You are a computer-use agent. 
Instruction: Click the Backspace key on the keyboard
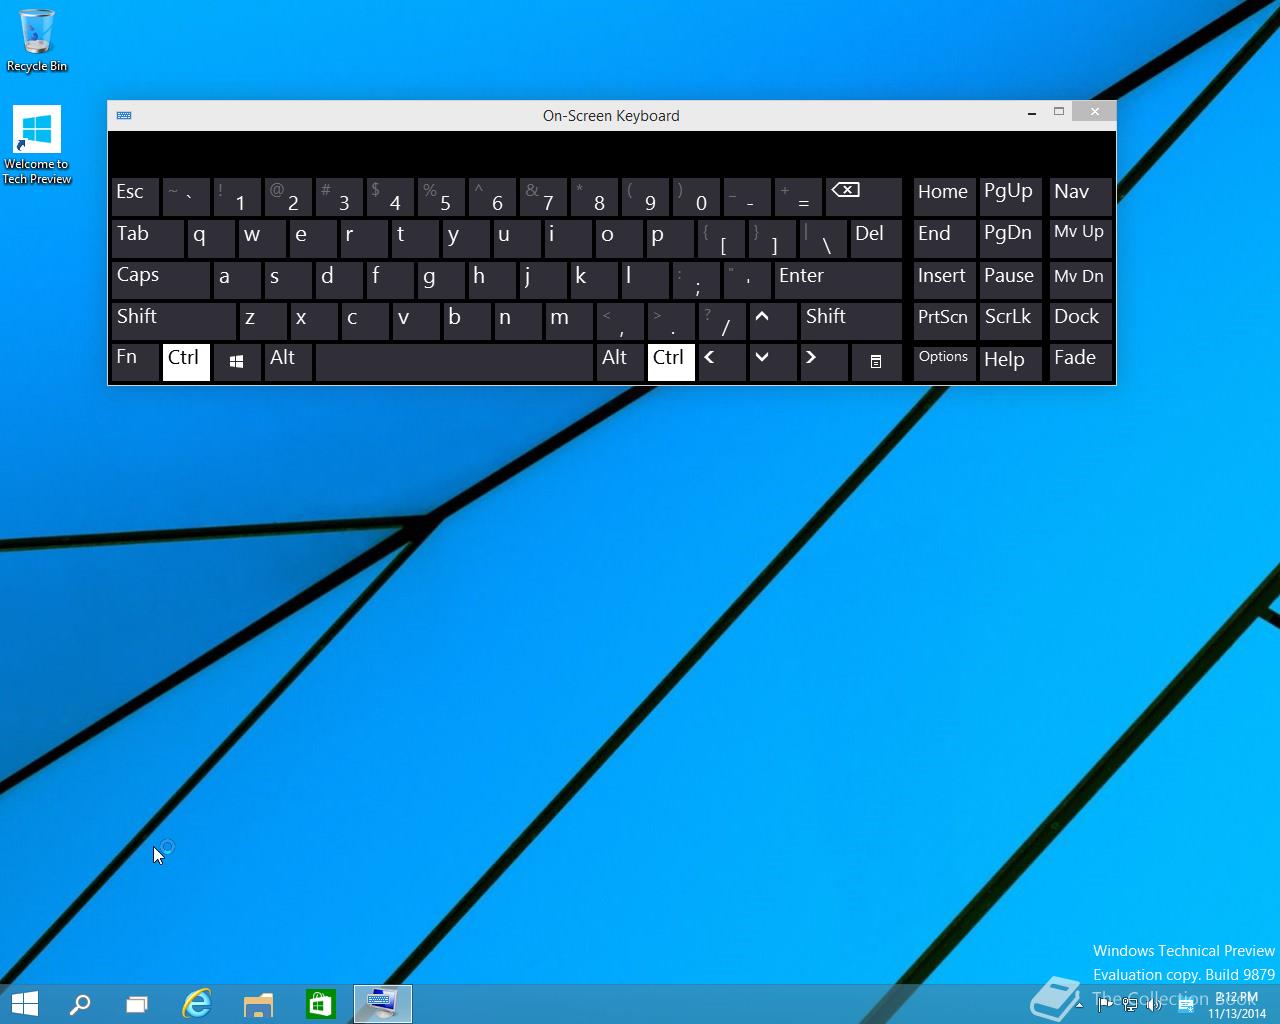click(863, 197)
